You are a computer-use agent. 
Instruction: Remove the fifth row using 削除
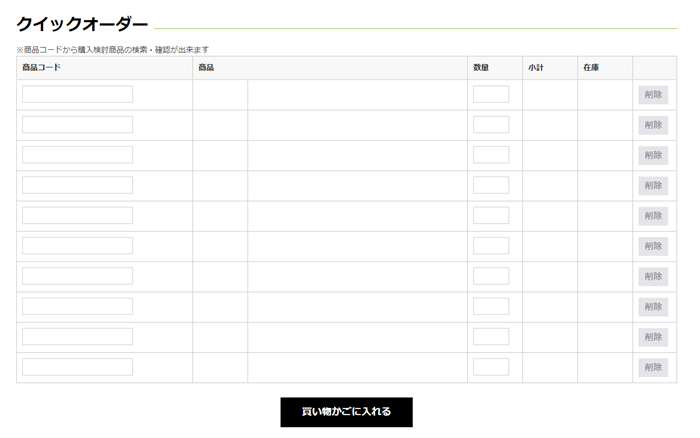[653, 216]
